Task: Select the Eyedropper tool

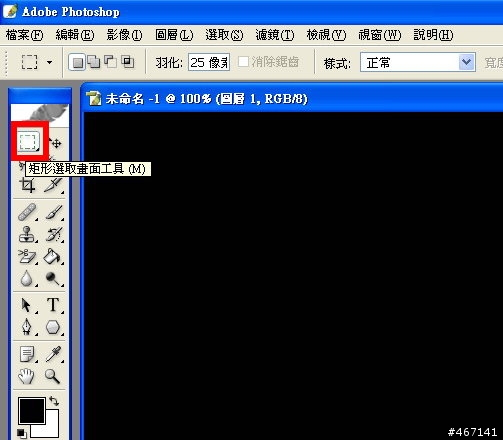Action: tap(53, 354)
